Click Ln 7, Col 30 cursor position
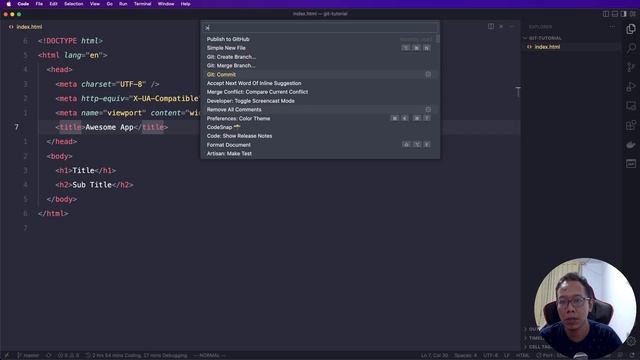The width and height of the screenshot is (640, 360). point(434,356)
